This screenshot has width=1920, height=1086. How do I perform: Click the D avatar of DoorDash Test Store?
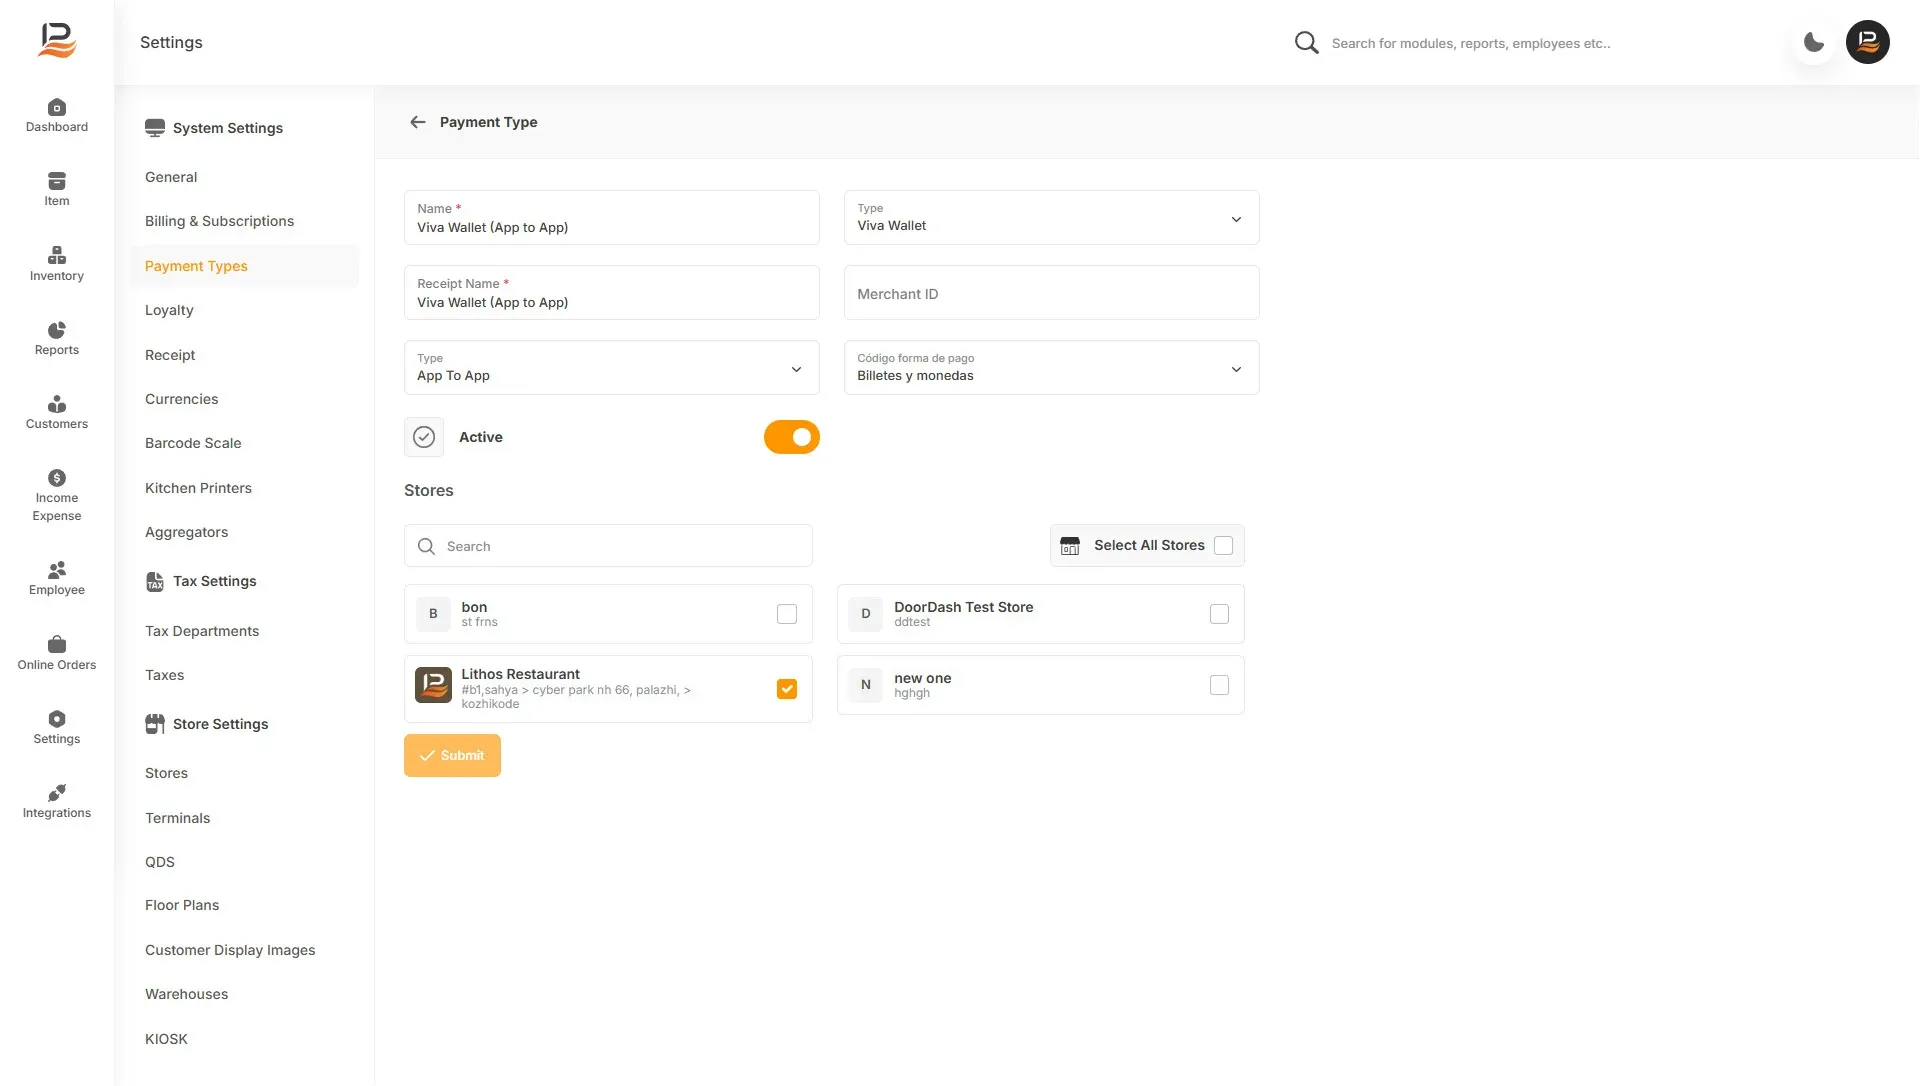(x=866, y=614)
